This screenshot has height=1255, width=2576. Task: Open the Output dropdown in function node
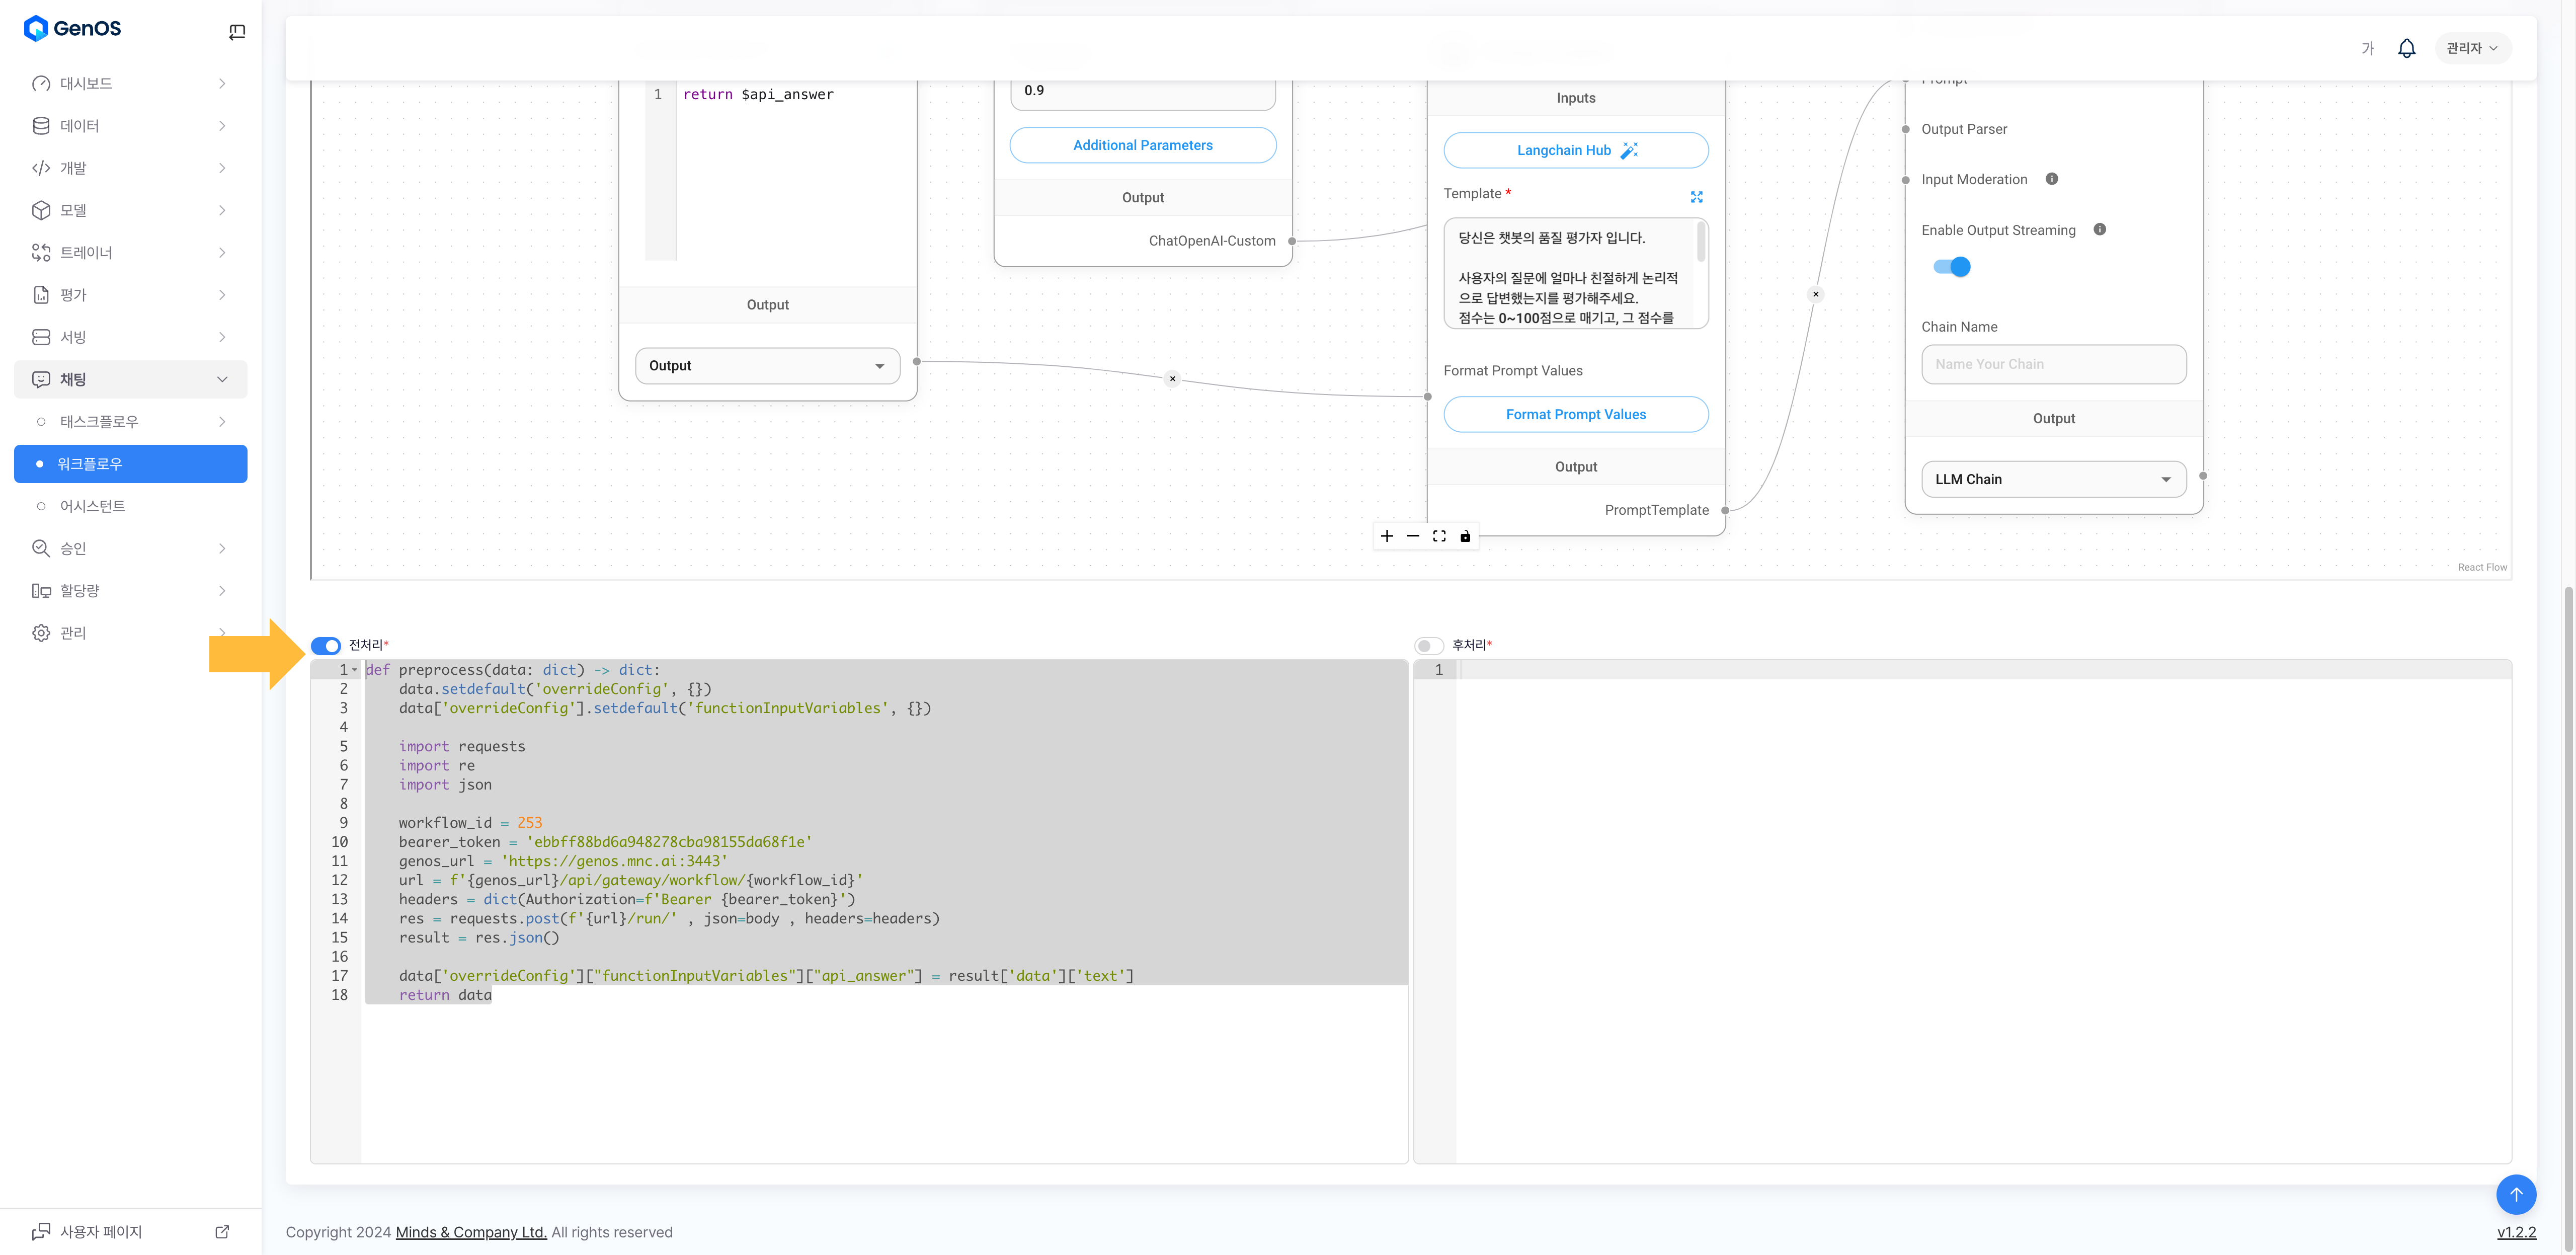767,366
